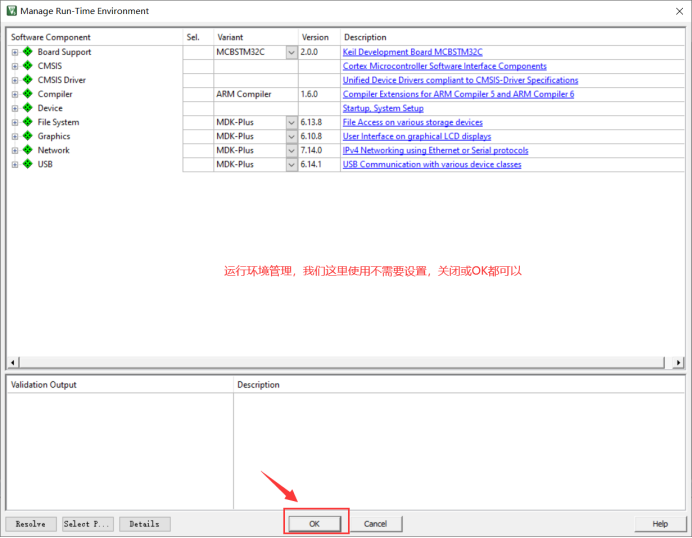
Task: Open File Access on various storage devices link
Action: click(413, 122)
